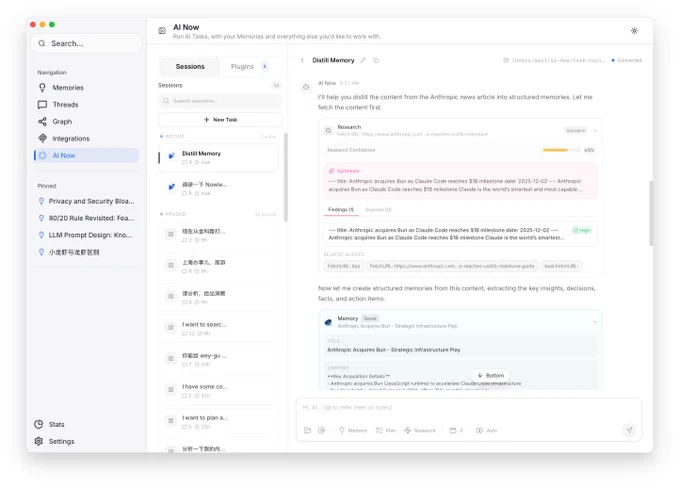
Task: Click the sidebar toggle icon beside AI Now title
Action: tap(162, 30)
